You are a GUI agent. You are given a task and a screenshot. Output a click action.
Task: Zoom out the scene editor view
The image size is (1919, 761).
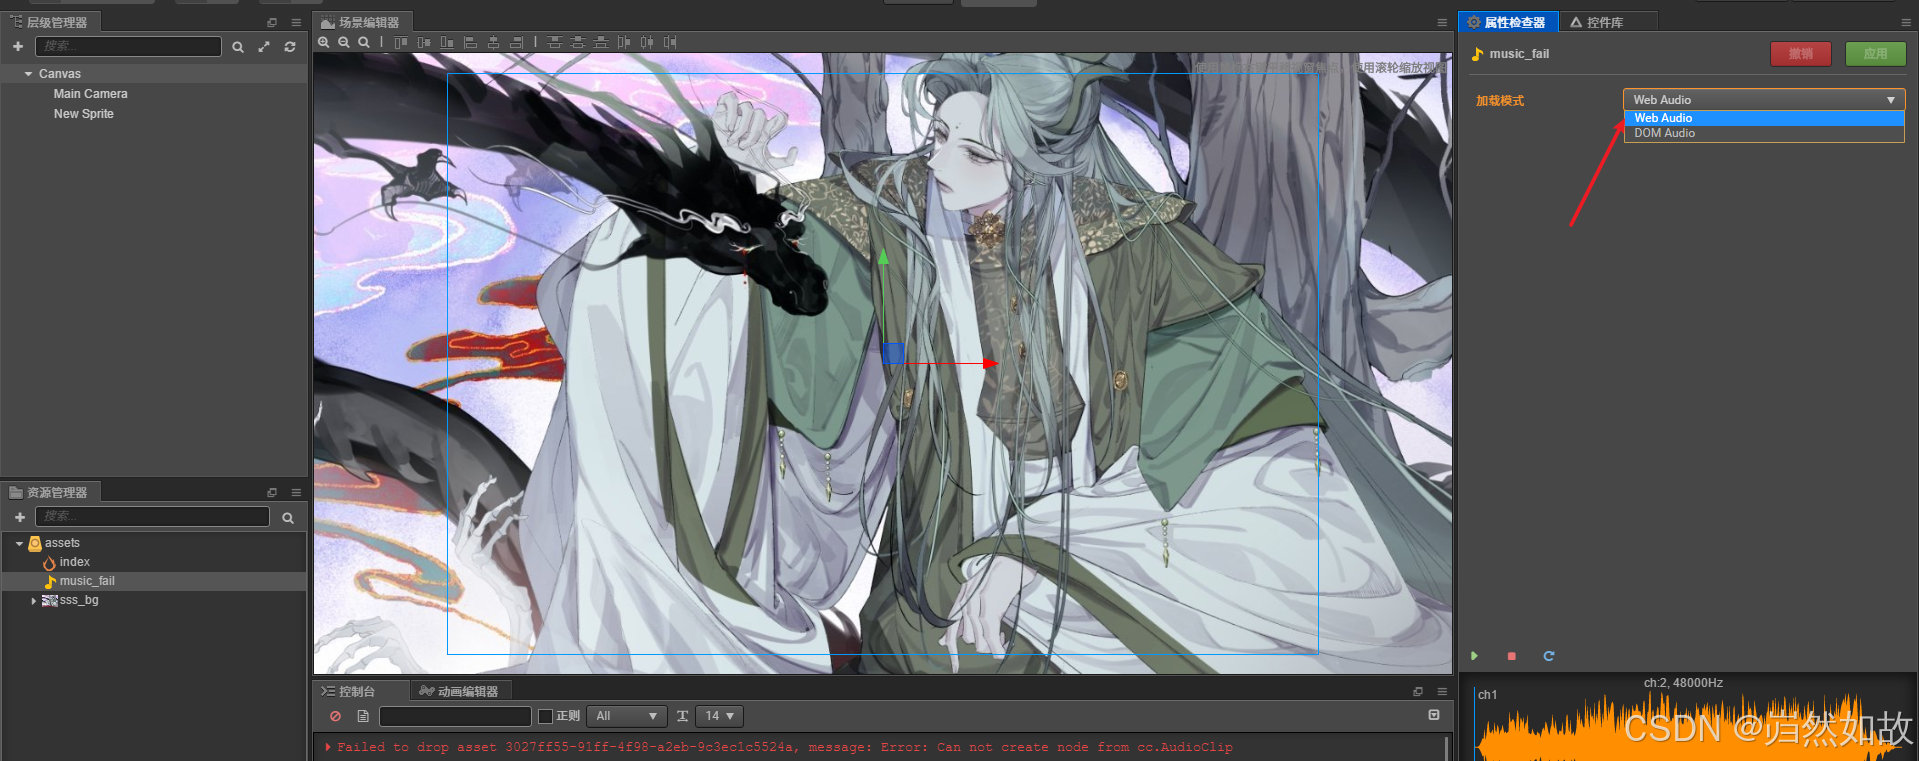point(344,42)
